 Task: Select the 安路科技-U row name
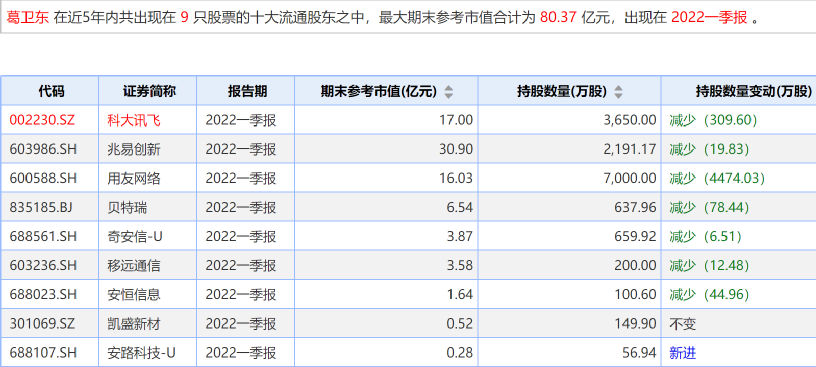click(x=142, y=353)
